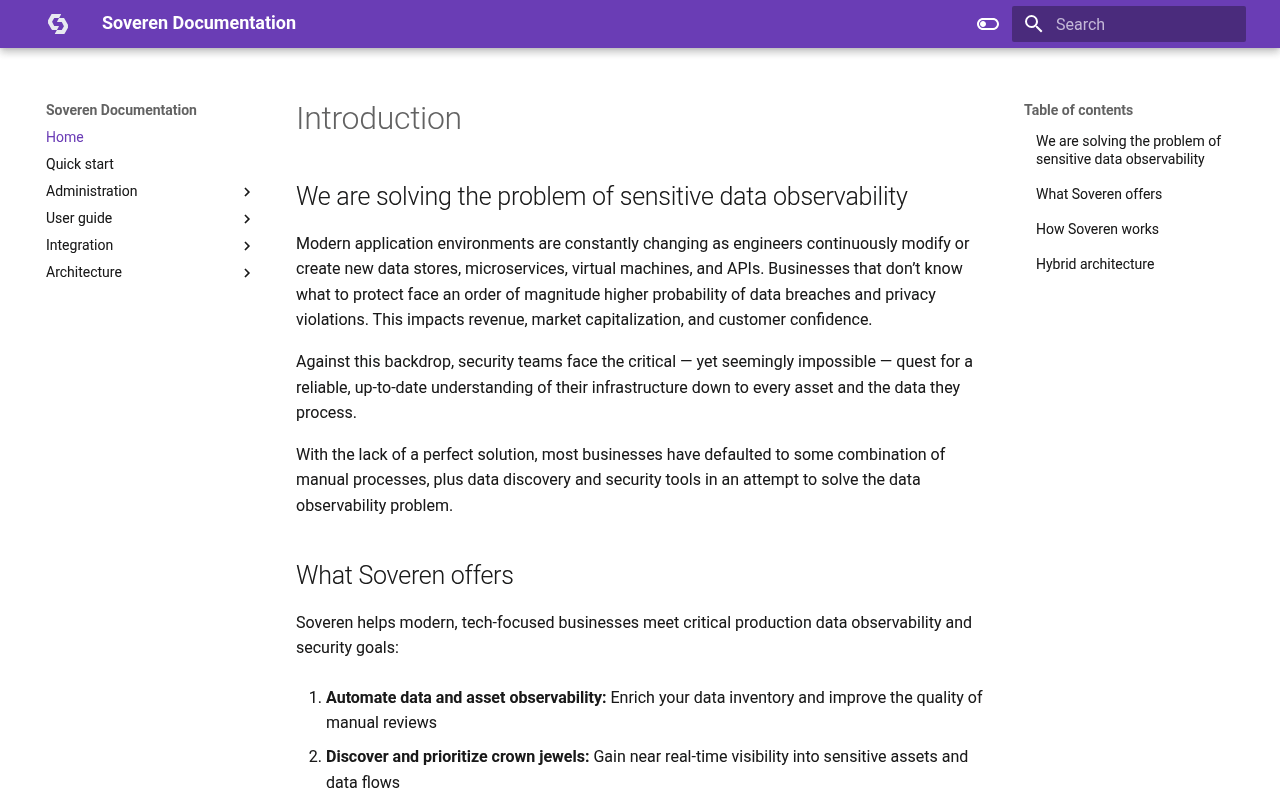Click the Soveren Documentation sidebar heading
The image size is (1280, 800).
tap(121, 110)
